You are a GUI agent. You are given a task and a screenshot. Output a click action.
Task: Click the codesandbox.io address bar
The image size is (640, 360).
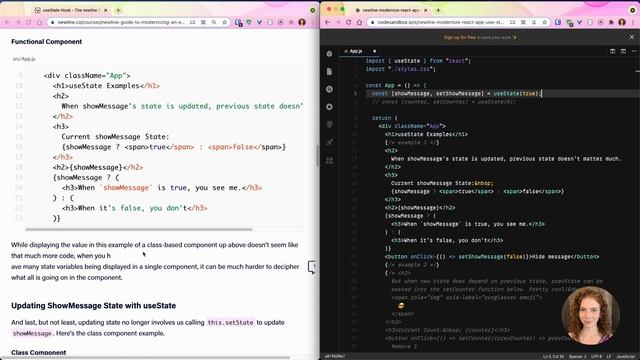click(x=440, y=22)
